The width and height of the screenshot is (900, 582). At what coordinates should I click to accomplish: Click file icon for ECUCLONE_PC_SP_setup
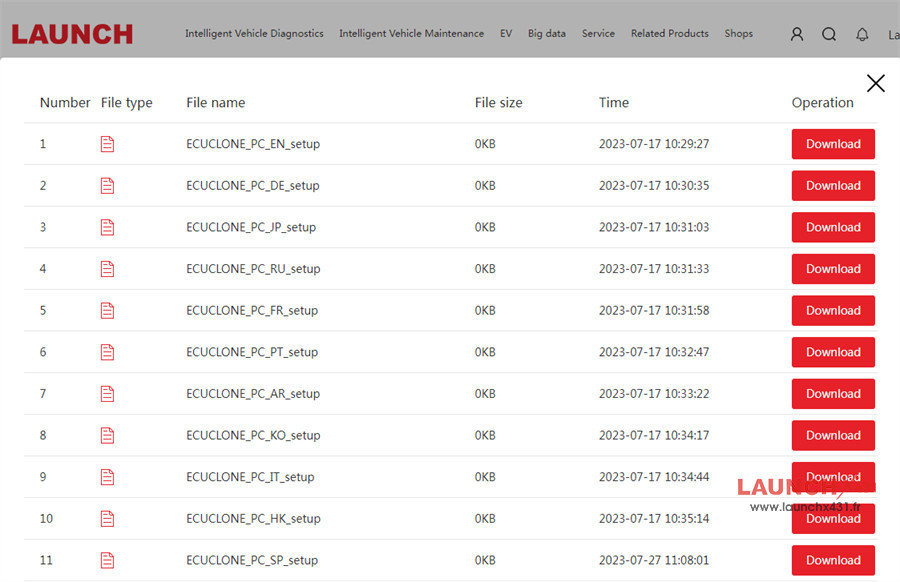coord(107,560)
